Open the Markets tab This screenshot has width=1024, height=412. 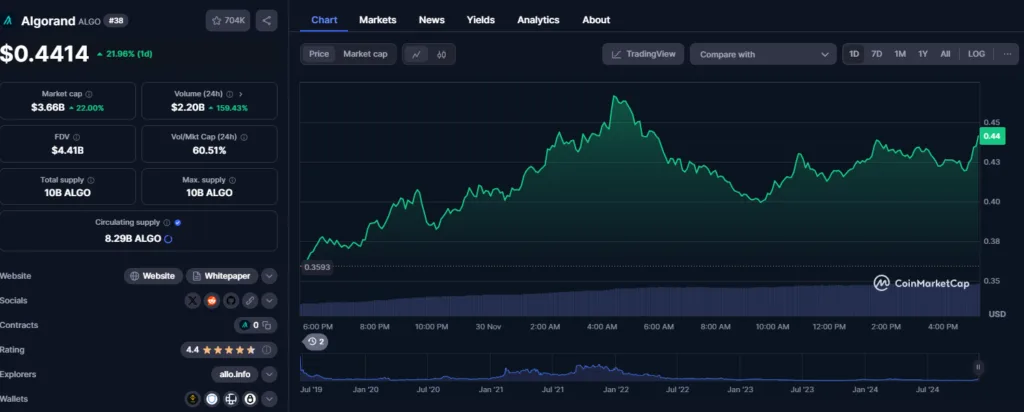(377, 20)
